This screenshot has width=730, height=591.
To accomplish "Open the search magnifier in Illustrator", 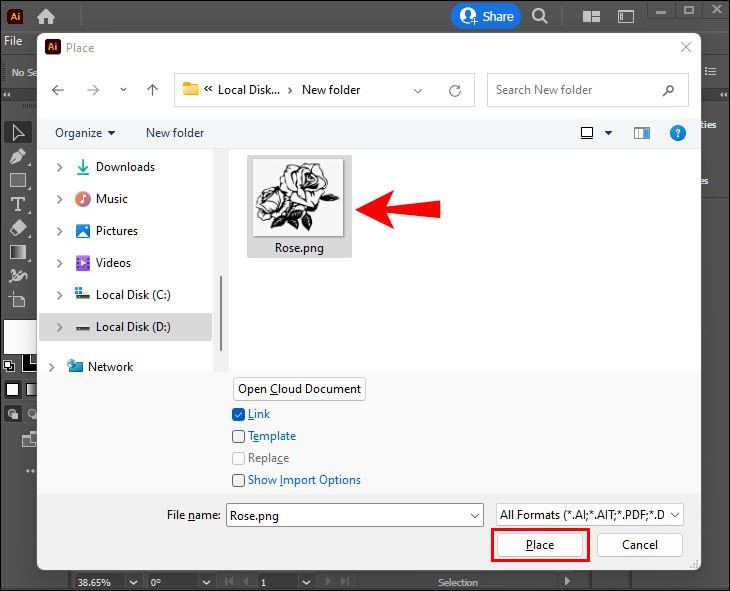I will click(x=540, y=16).
